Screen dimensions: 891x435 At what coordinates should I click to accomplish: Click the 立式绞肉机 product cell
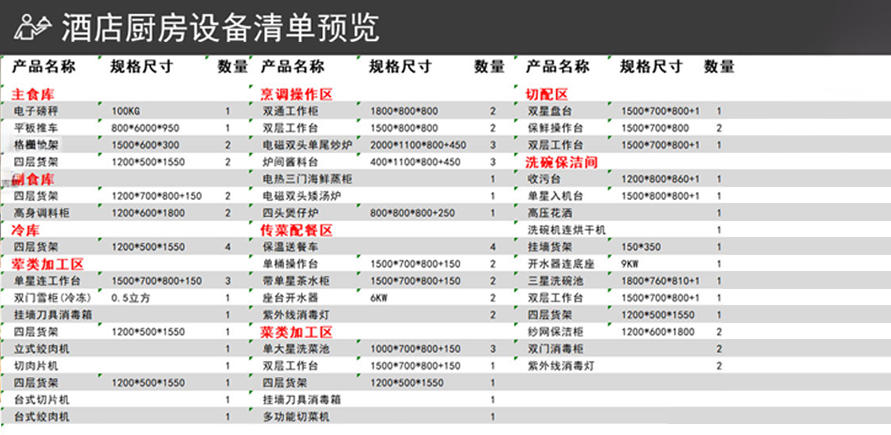pyautogui.click(x=41, y=349)
